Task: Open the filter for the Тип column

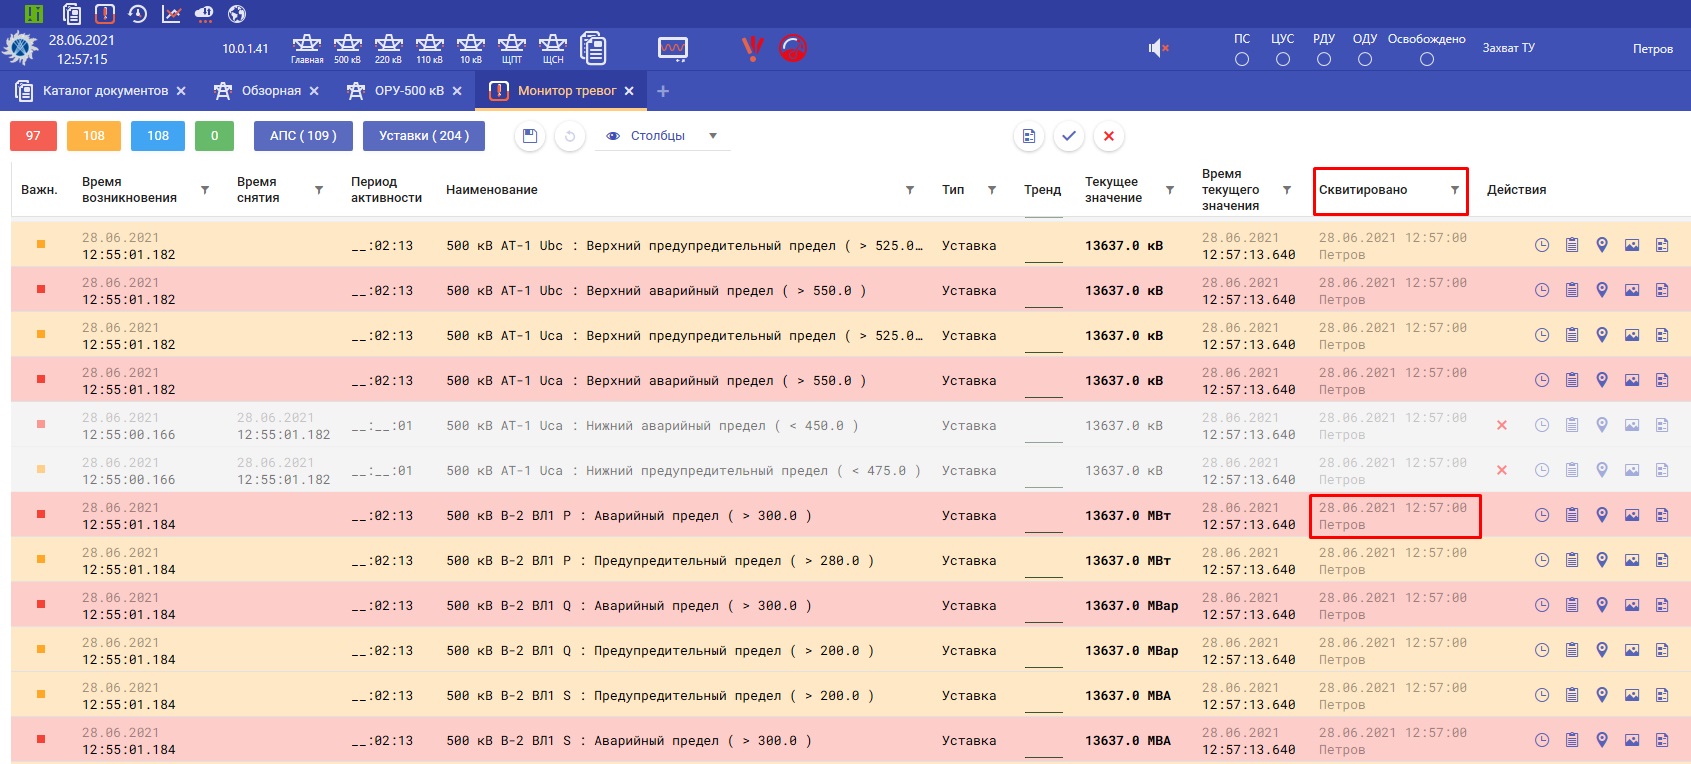Action: 992,190
